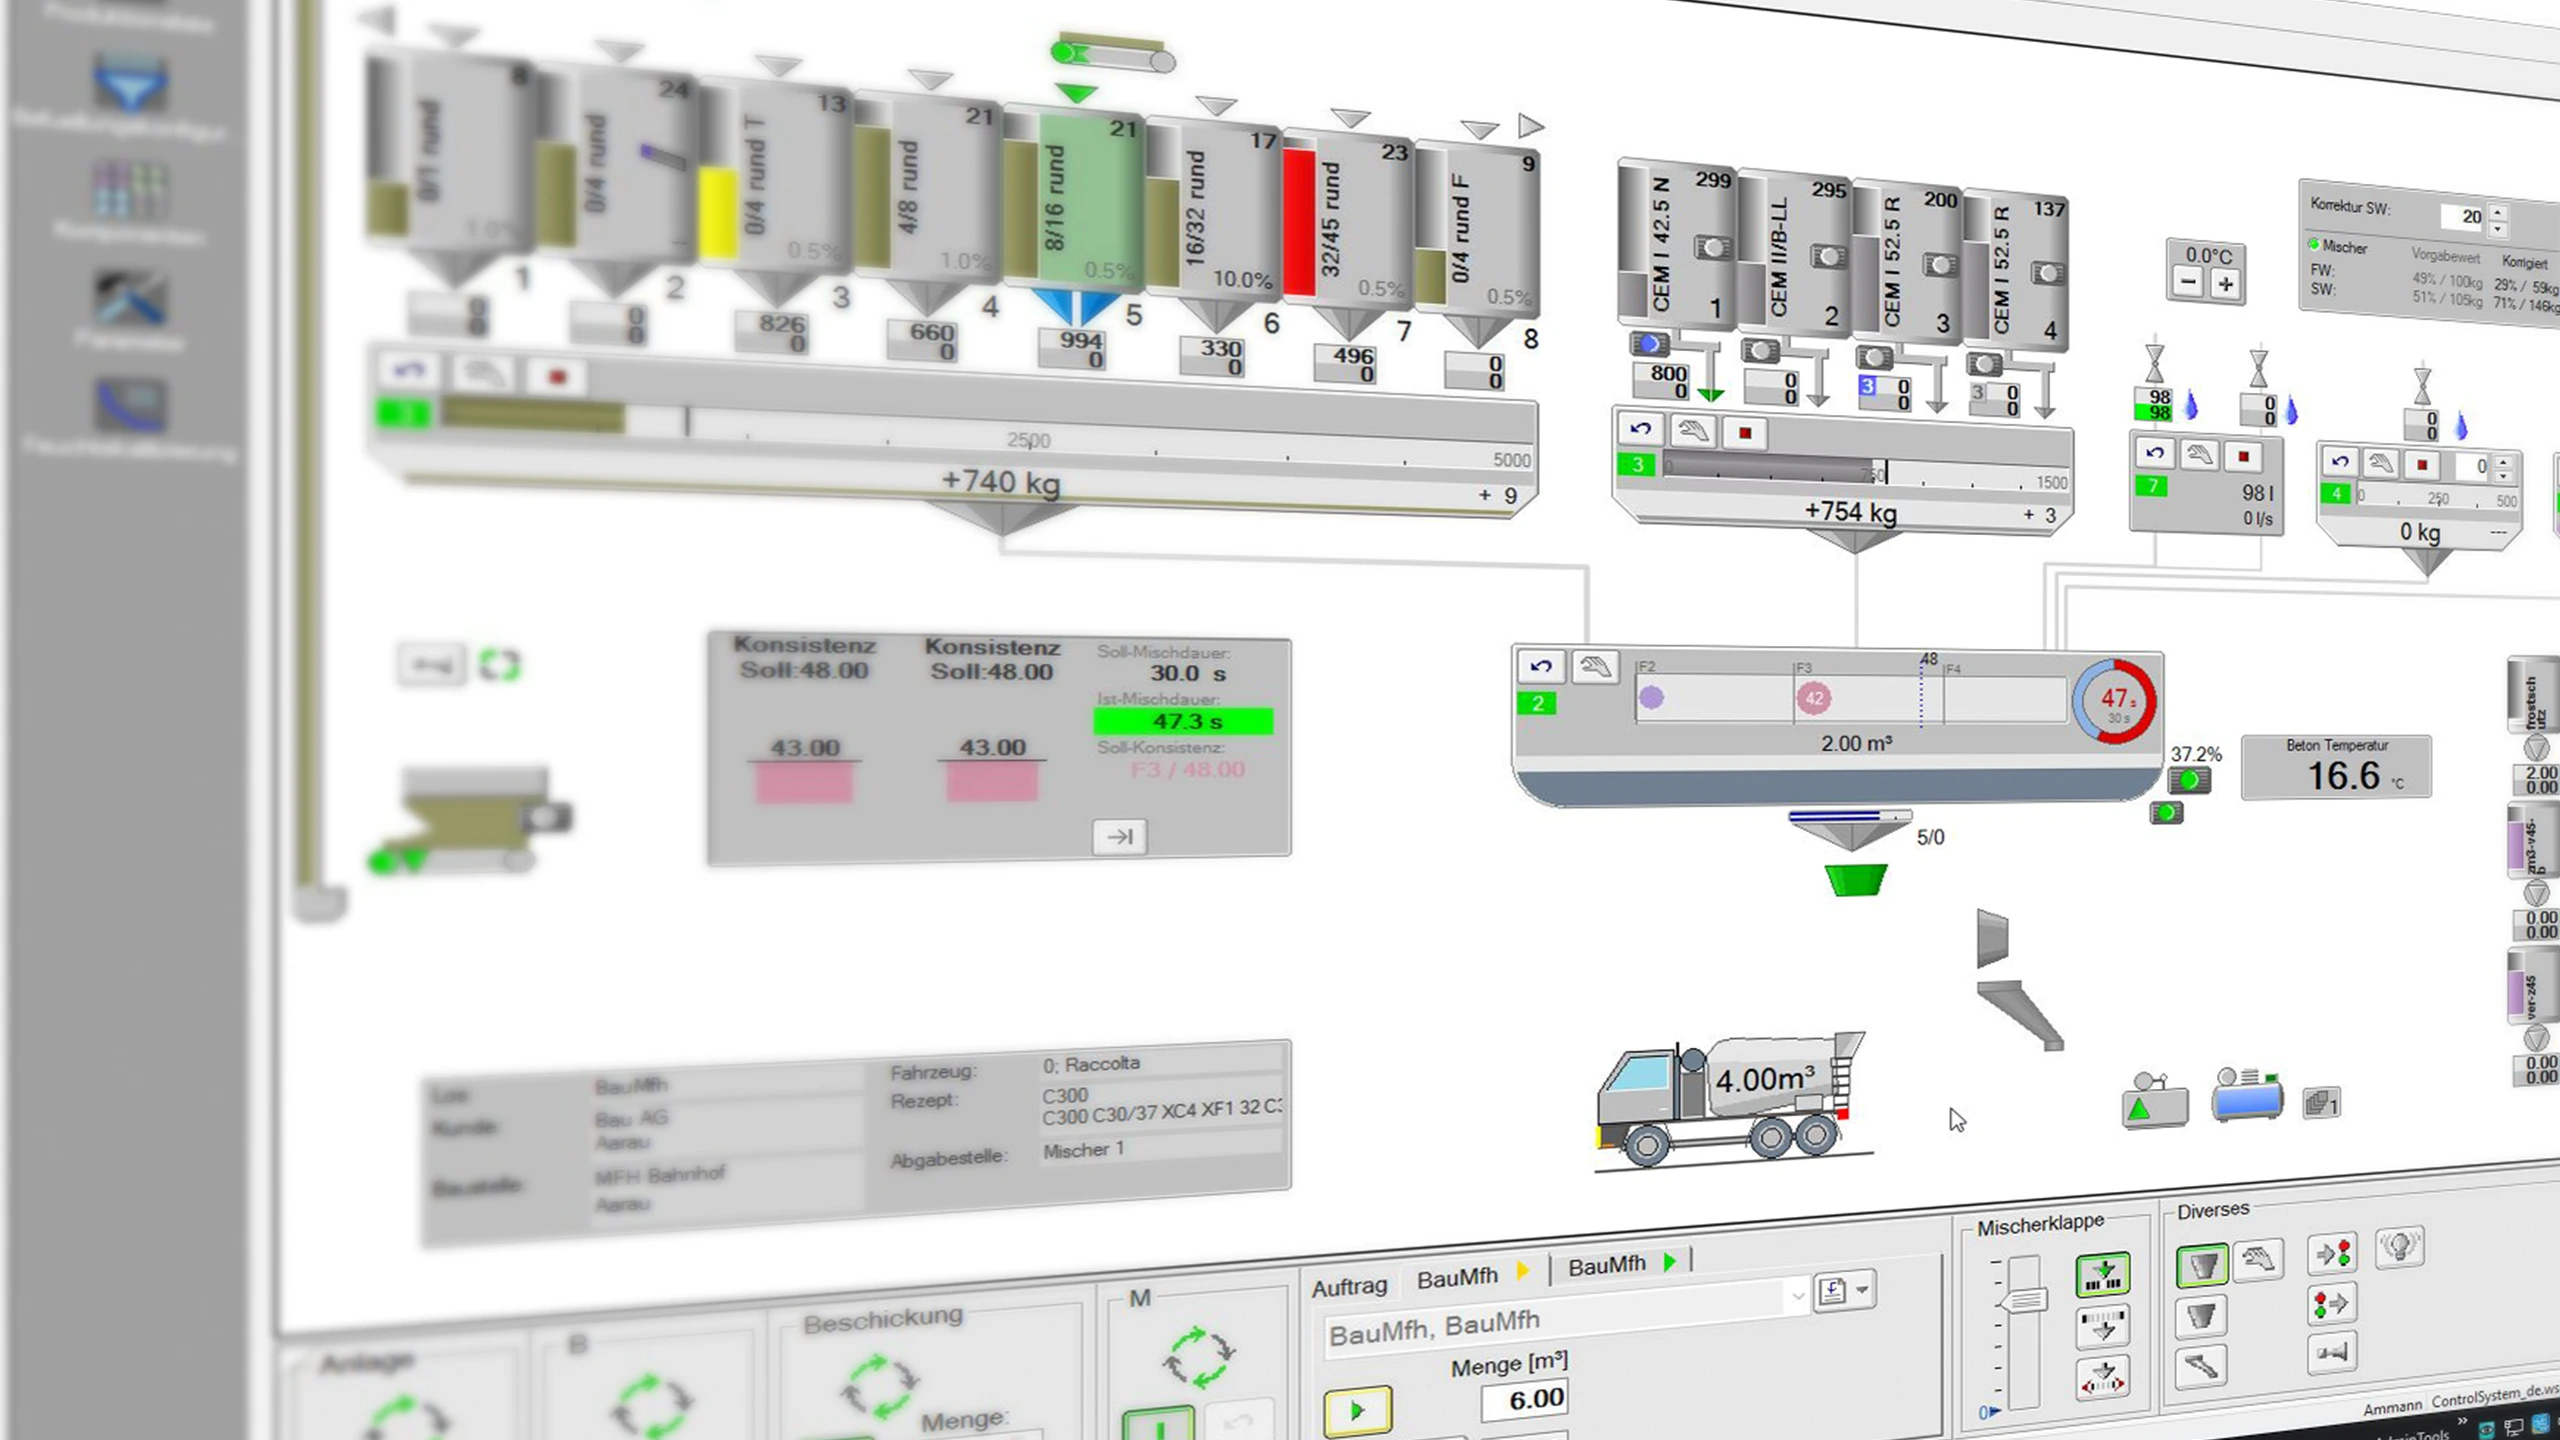
Task: Click the light bulb icon in Diverses
Action: pyautogui.click(x=2399, y=1247)
